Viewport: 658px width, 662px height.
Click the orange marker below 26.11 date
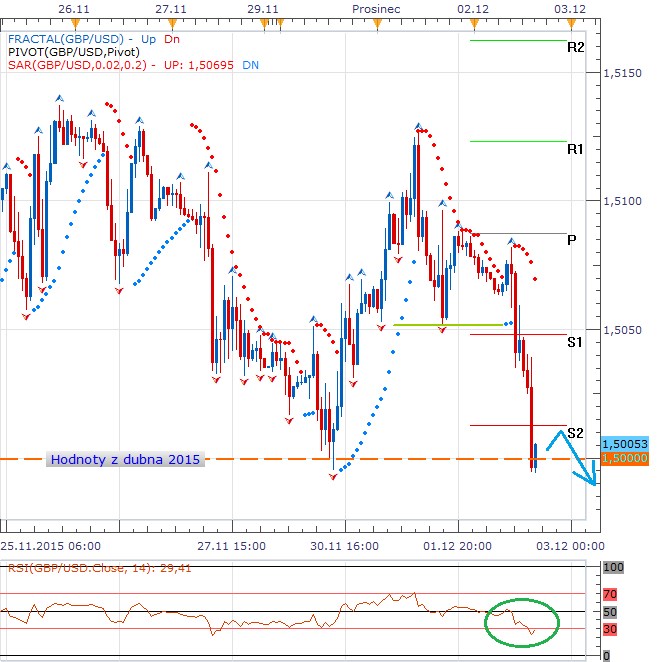[x=69, y=21]
